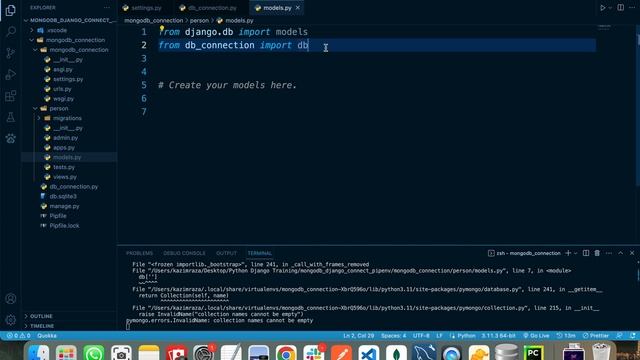Open the Extensions view
The height and width of the screenshot is (360, 640).
(11, 96)
